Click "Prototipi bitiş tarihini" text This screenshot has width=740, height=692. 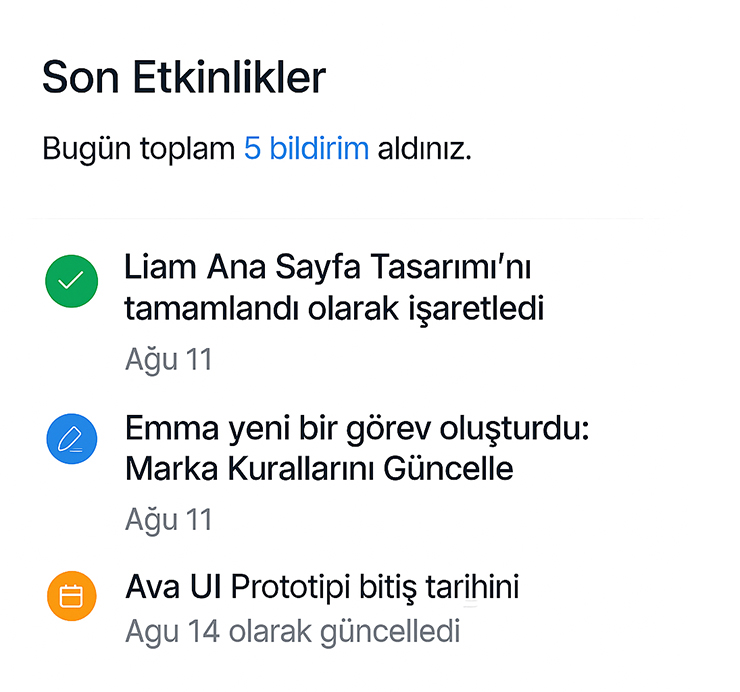375,587
